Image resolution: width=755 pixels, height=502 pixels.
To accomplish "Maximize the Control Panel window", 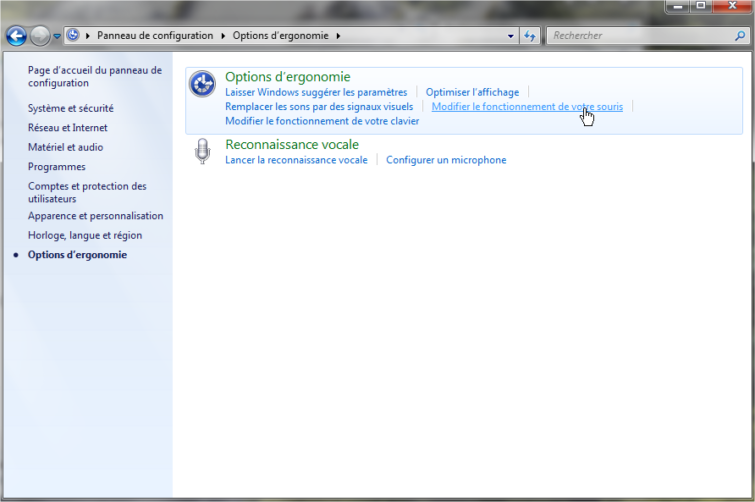I will pyautogui.click(x=701, y=6).
